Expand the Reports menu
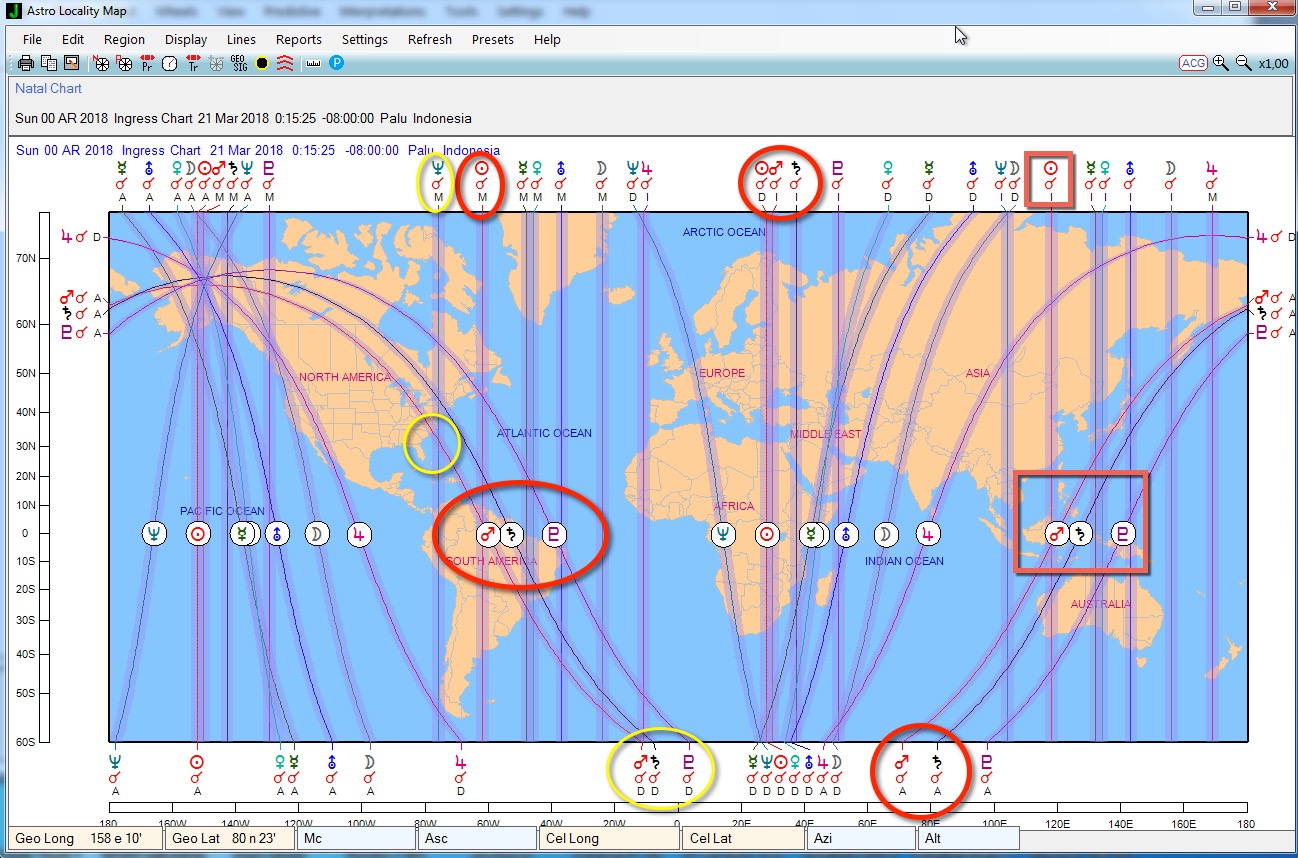The image size is (1298, 858). tap(299, 40)
